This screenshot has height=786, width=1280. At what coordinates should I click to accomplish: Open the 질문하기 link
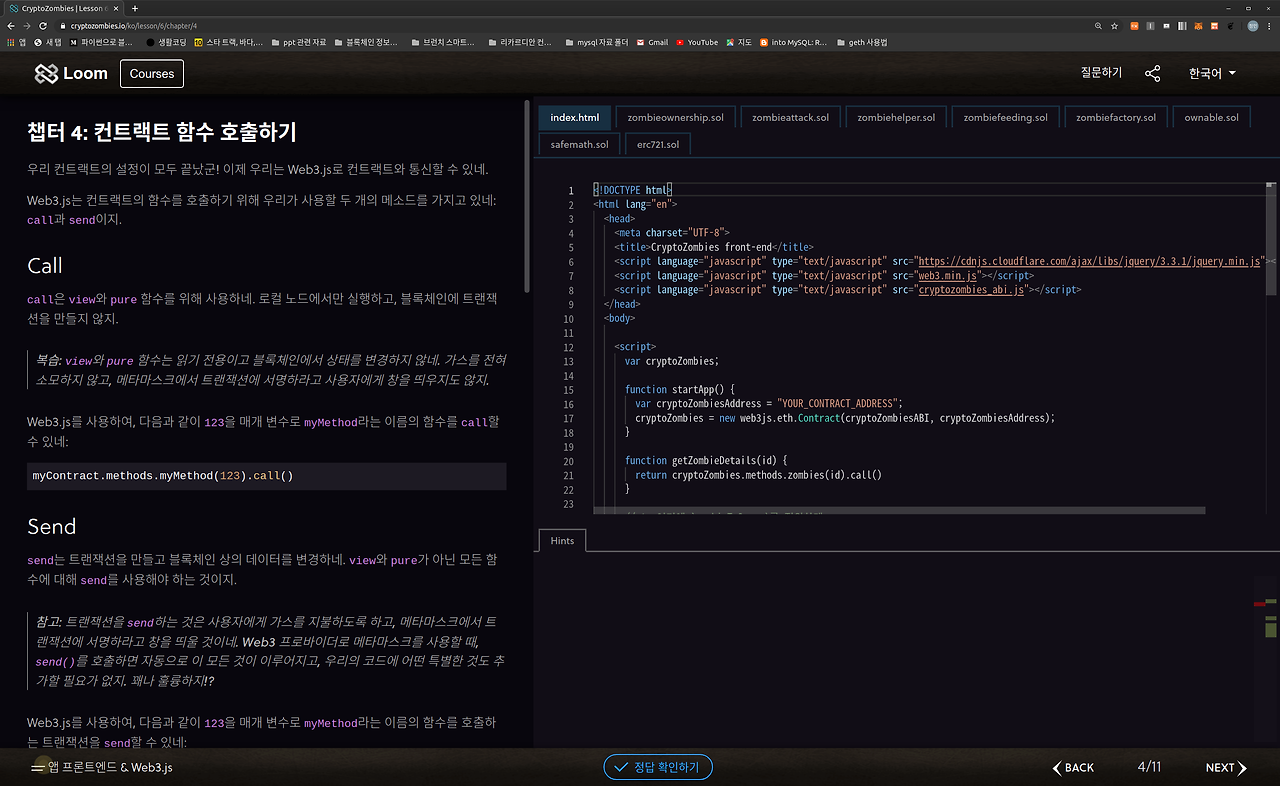coord(1101,73)
